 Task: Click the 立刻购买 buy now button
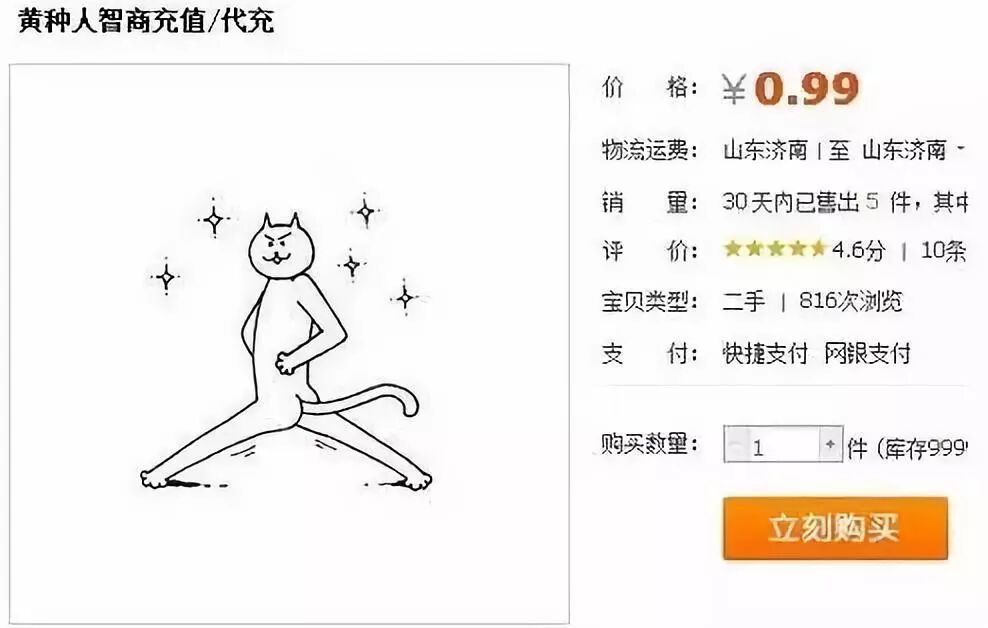[x=835, y=528]
